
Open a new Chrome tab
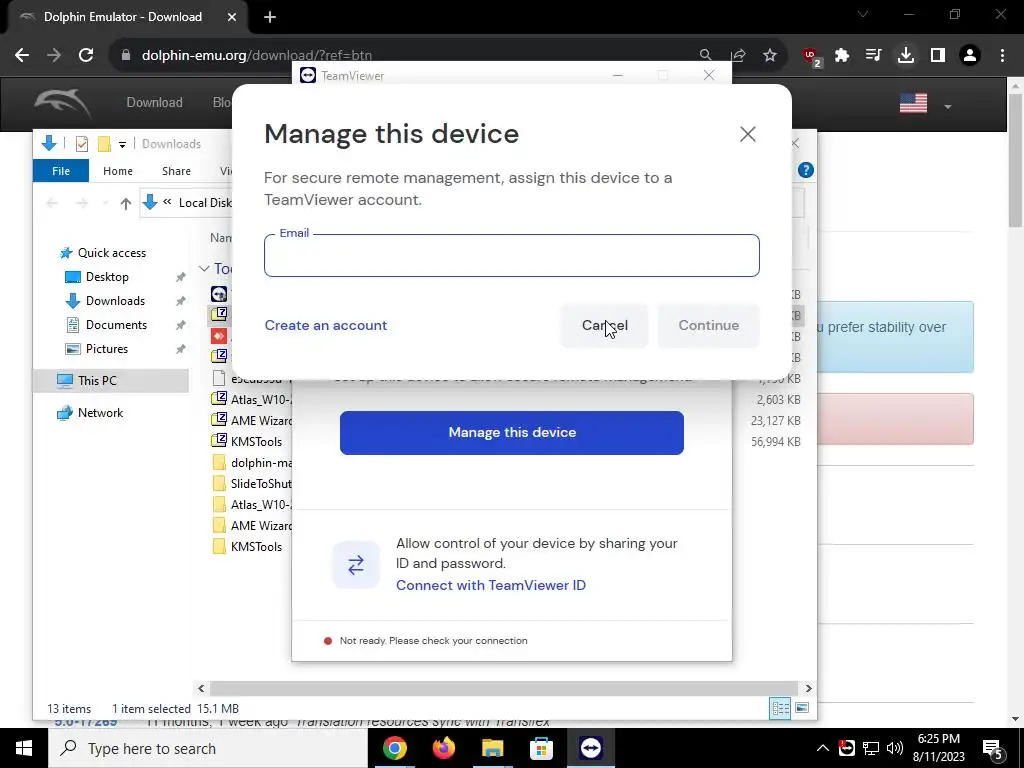(270, 17)
